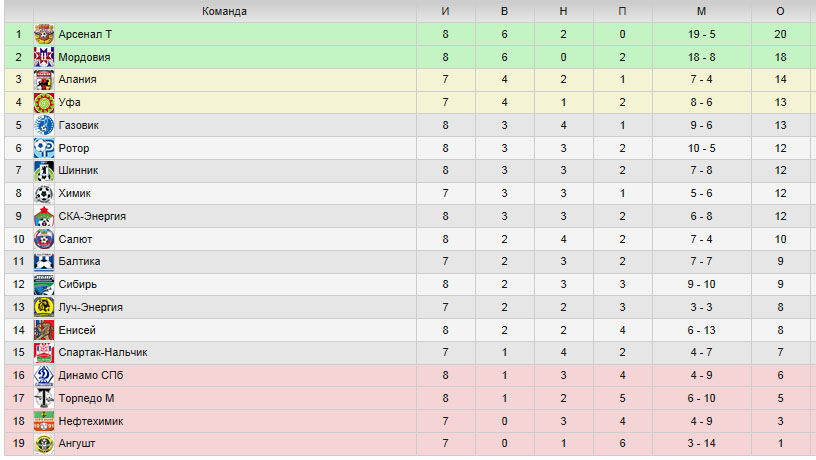Select the Луч-Энергия yellow crest

coord(44,307)
